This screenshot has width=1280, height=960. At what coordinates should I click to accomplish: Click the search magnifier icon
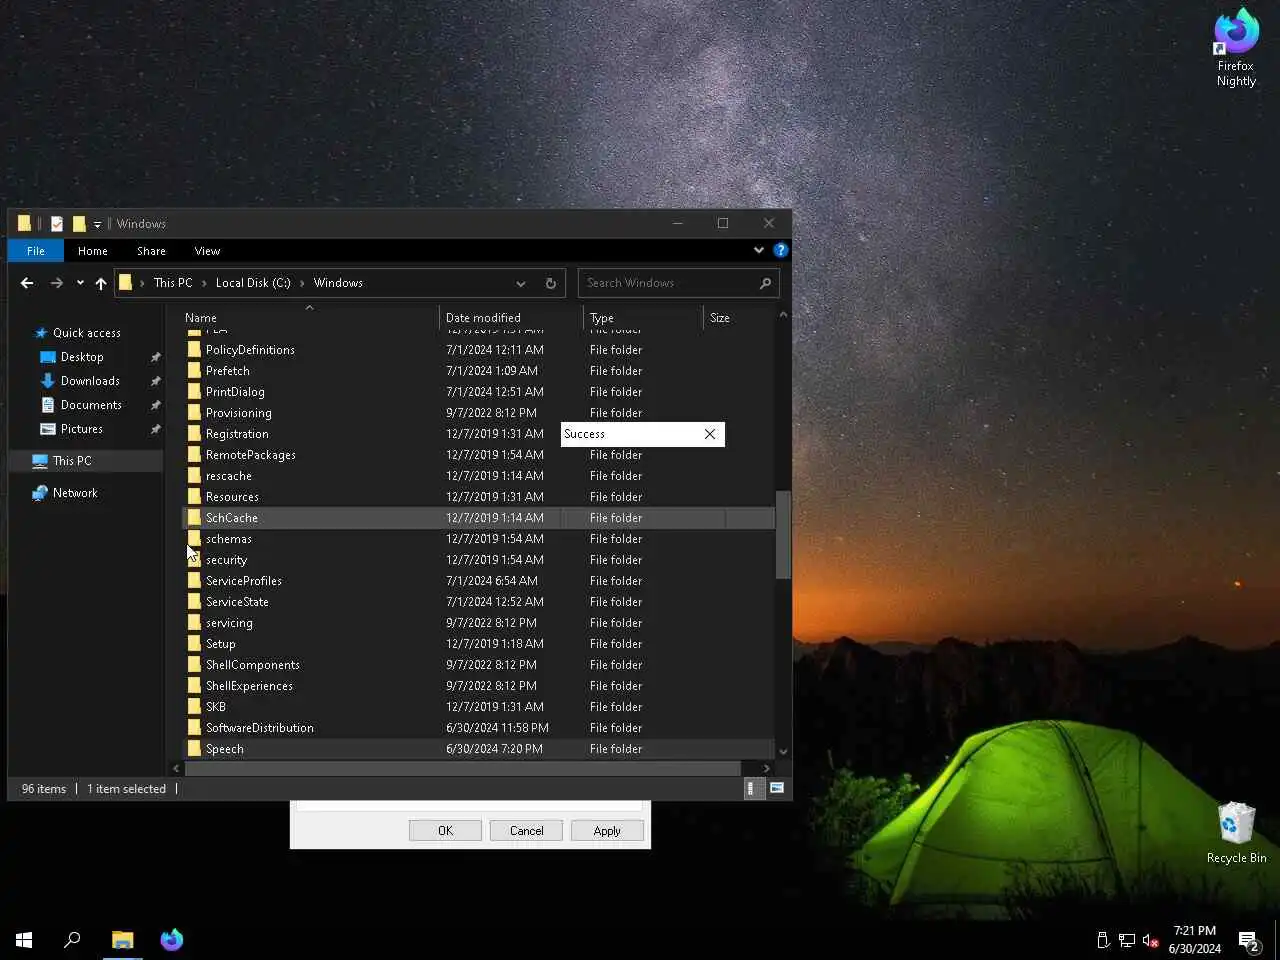(x=765, y=283)
